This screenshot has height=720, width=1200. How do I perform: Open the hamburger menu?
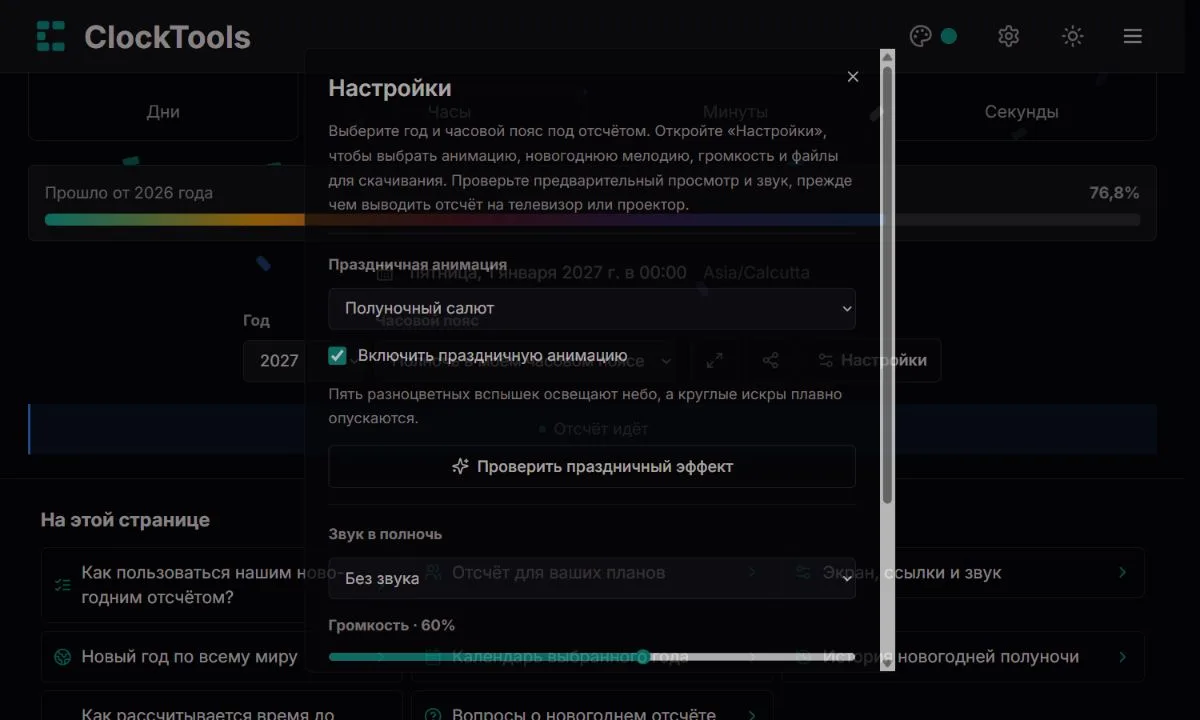tap(1132, 36)
